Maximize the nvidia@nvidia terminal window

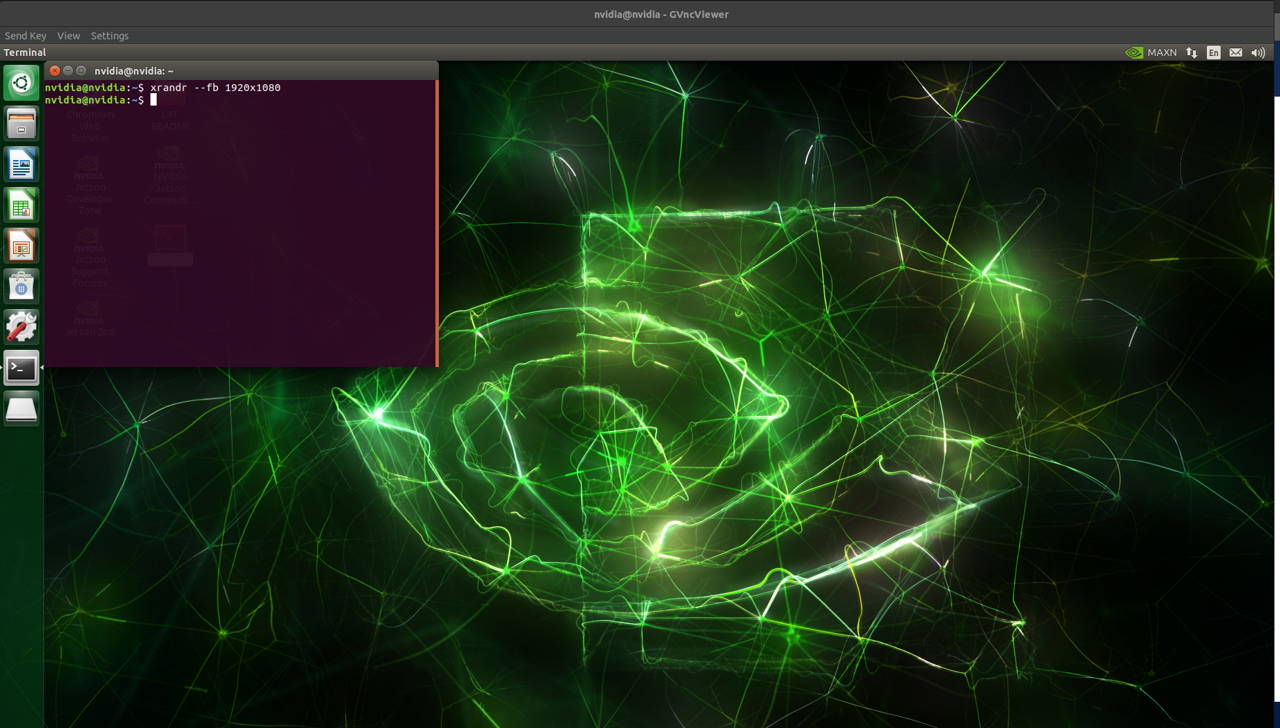tap(81, 71)
